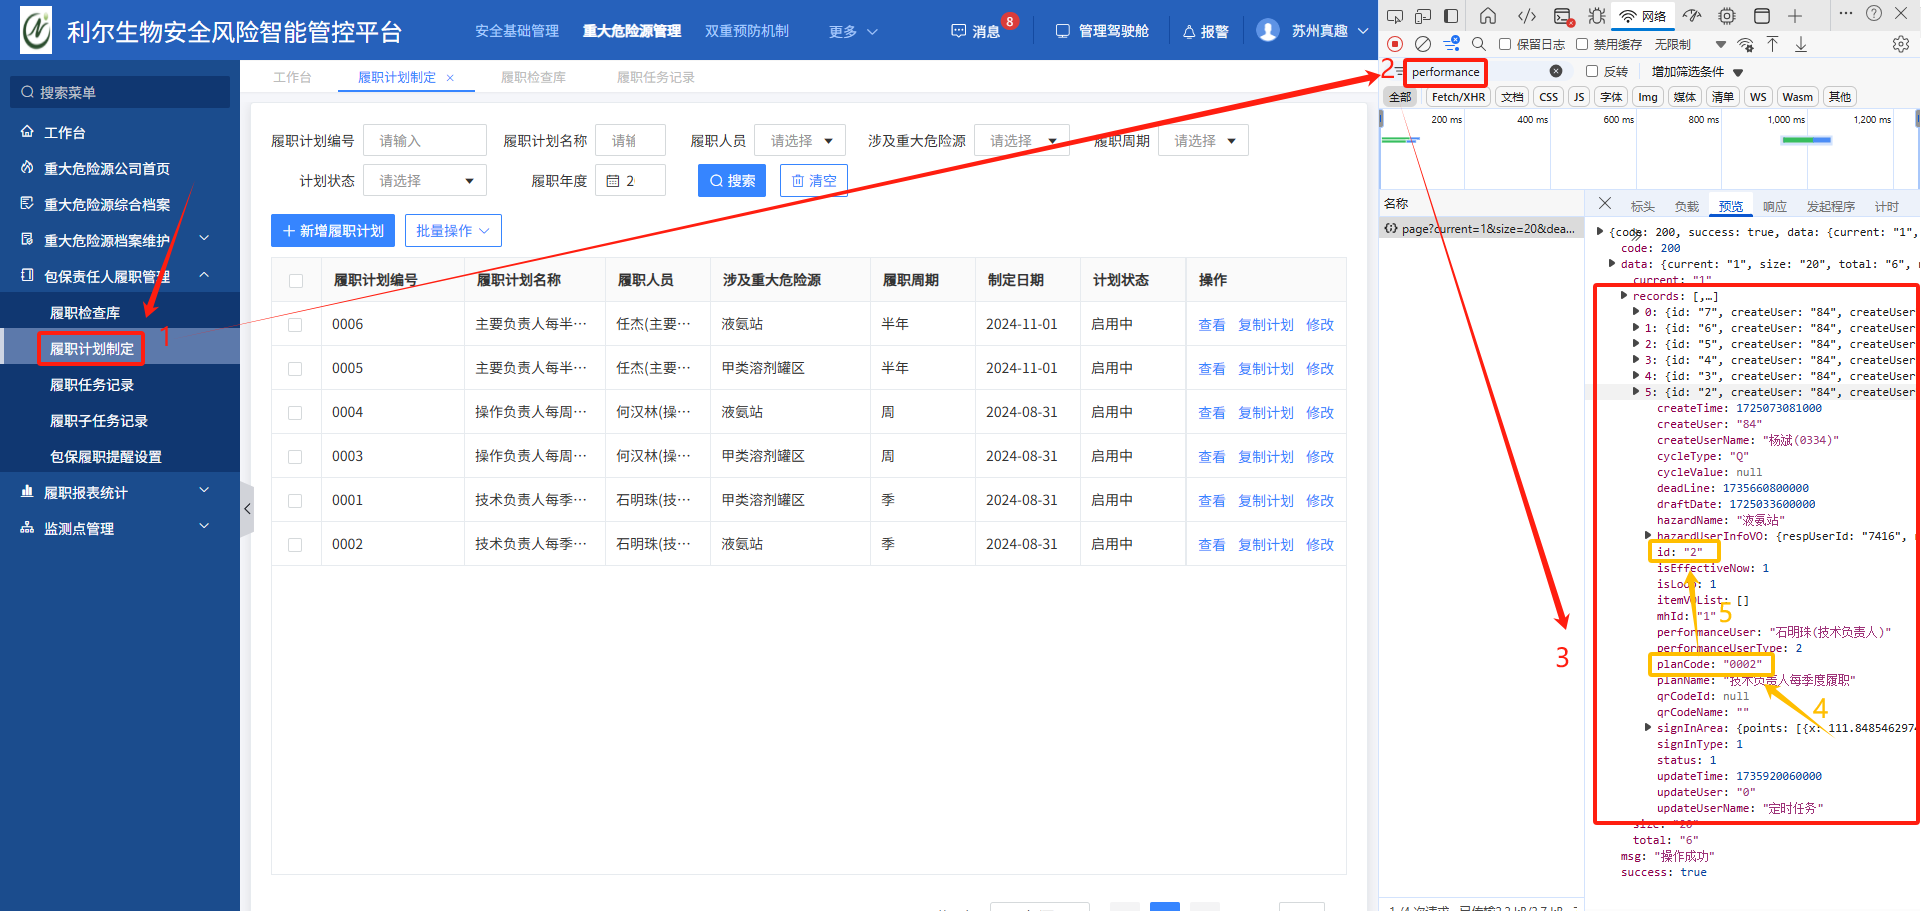The width and height of the screenshot is (1921, 911).
Task: Switch to 响应 response tab
Action: click(x=1774, y=206)
